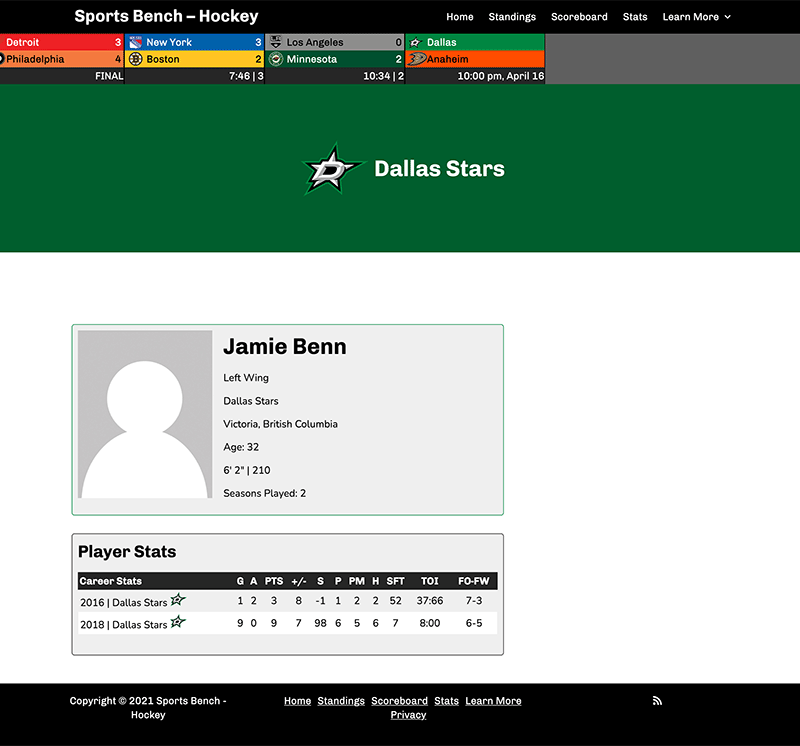Click the FINAL game status text
800x746 pixels.
pyautogui.click(x=109, y=76)
